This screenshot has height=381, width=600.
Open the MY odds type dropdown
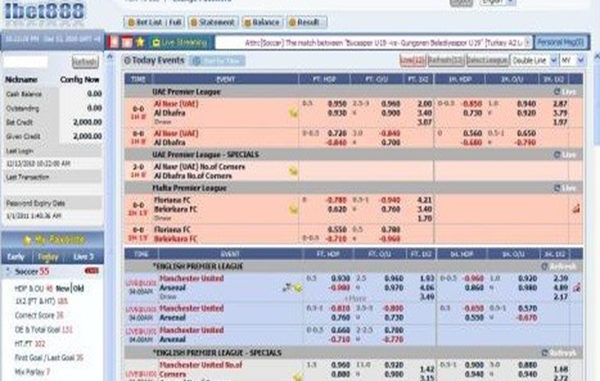(x=572, y=60)
